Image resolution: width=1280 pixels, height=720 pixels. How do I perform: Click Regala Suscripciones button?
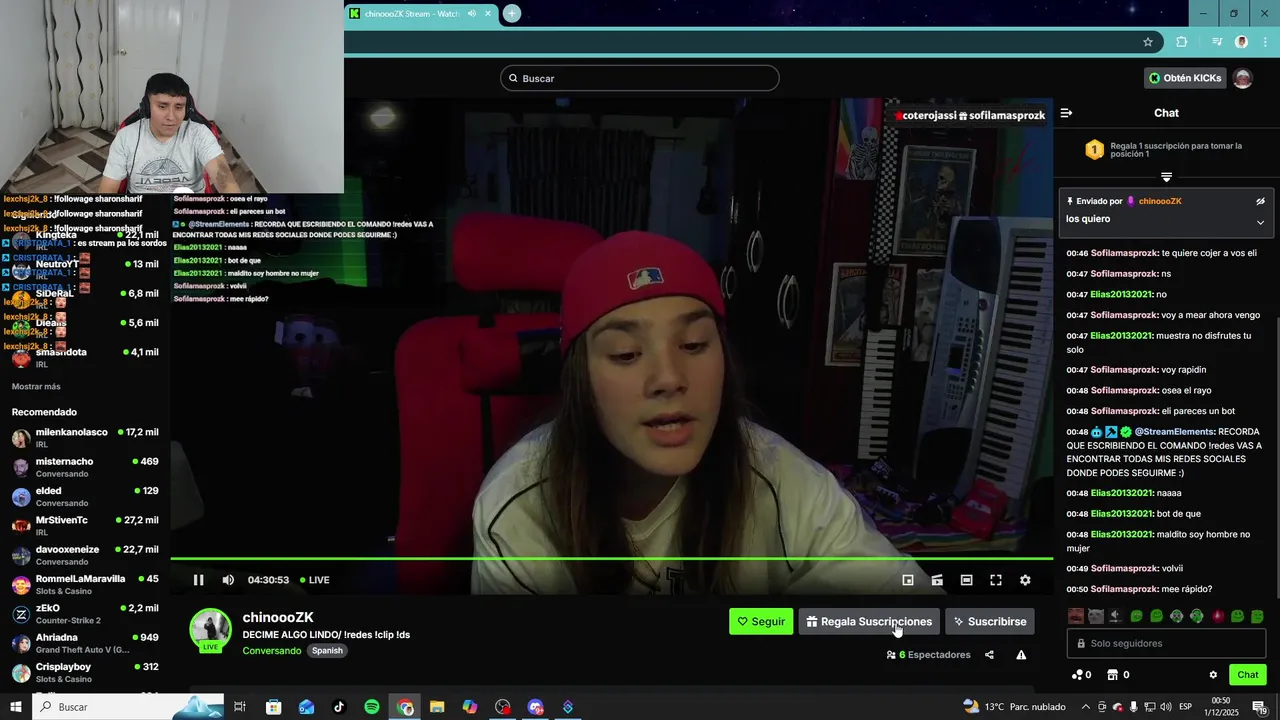869,621
